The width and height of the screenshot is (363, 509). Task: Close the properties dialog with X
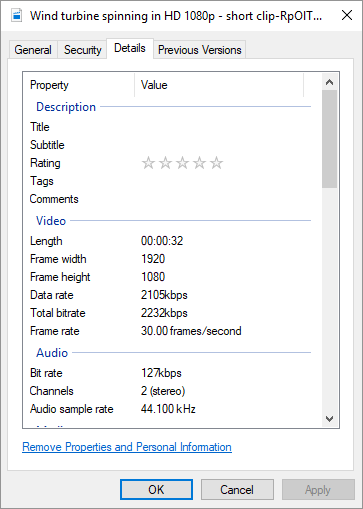347,15
